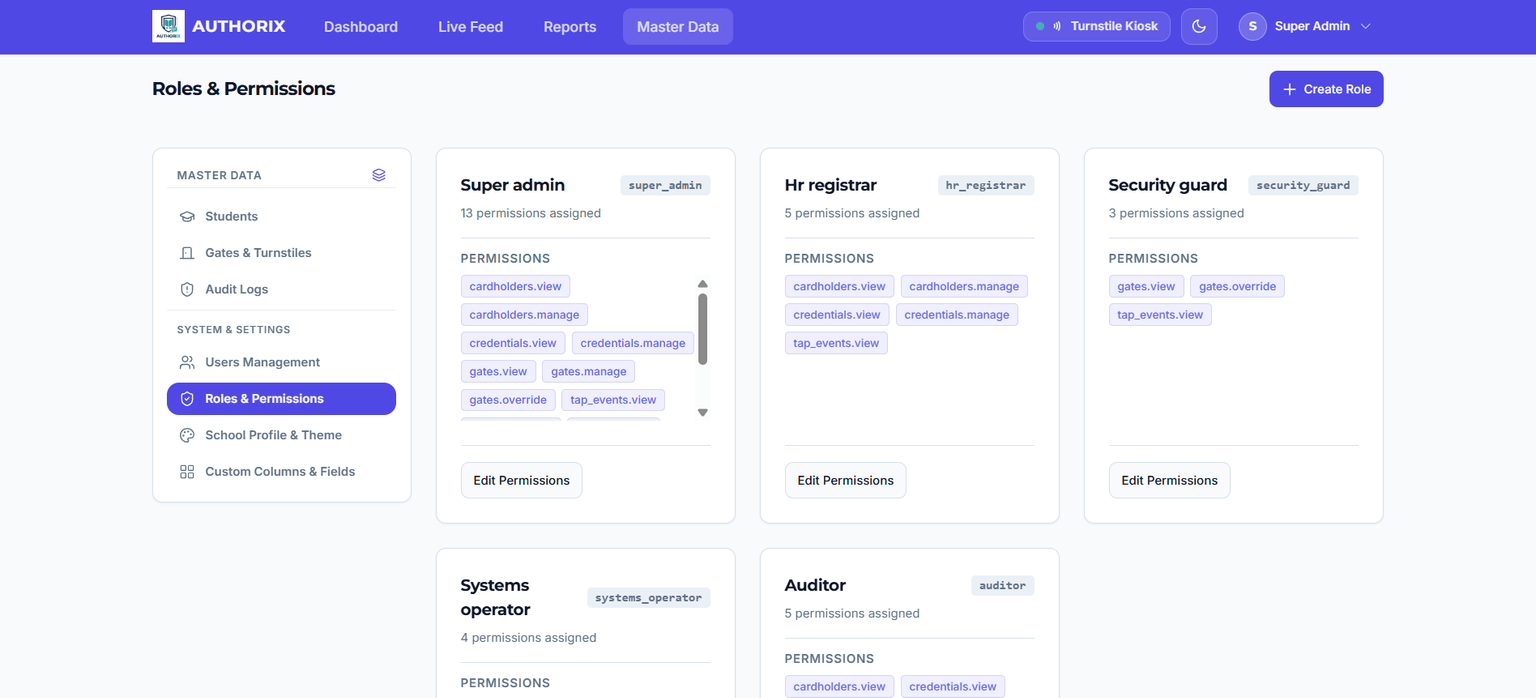The height and width of the screenshot is (698, 1536).
Task: Click the hr_registrar role code badge
Action: (986, 185)
